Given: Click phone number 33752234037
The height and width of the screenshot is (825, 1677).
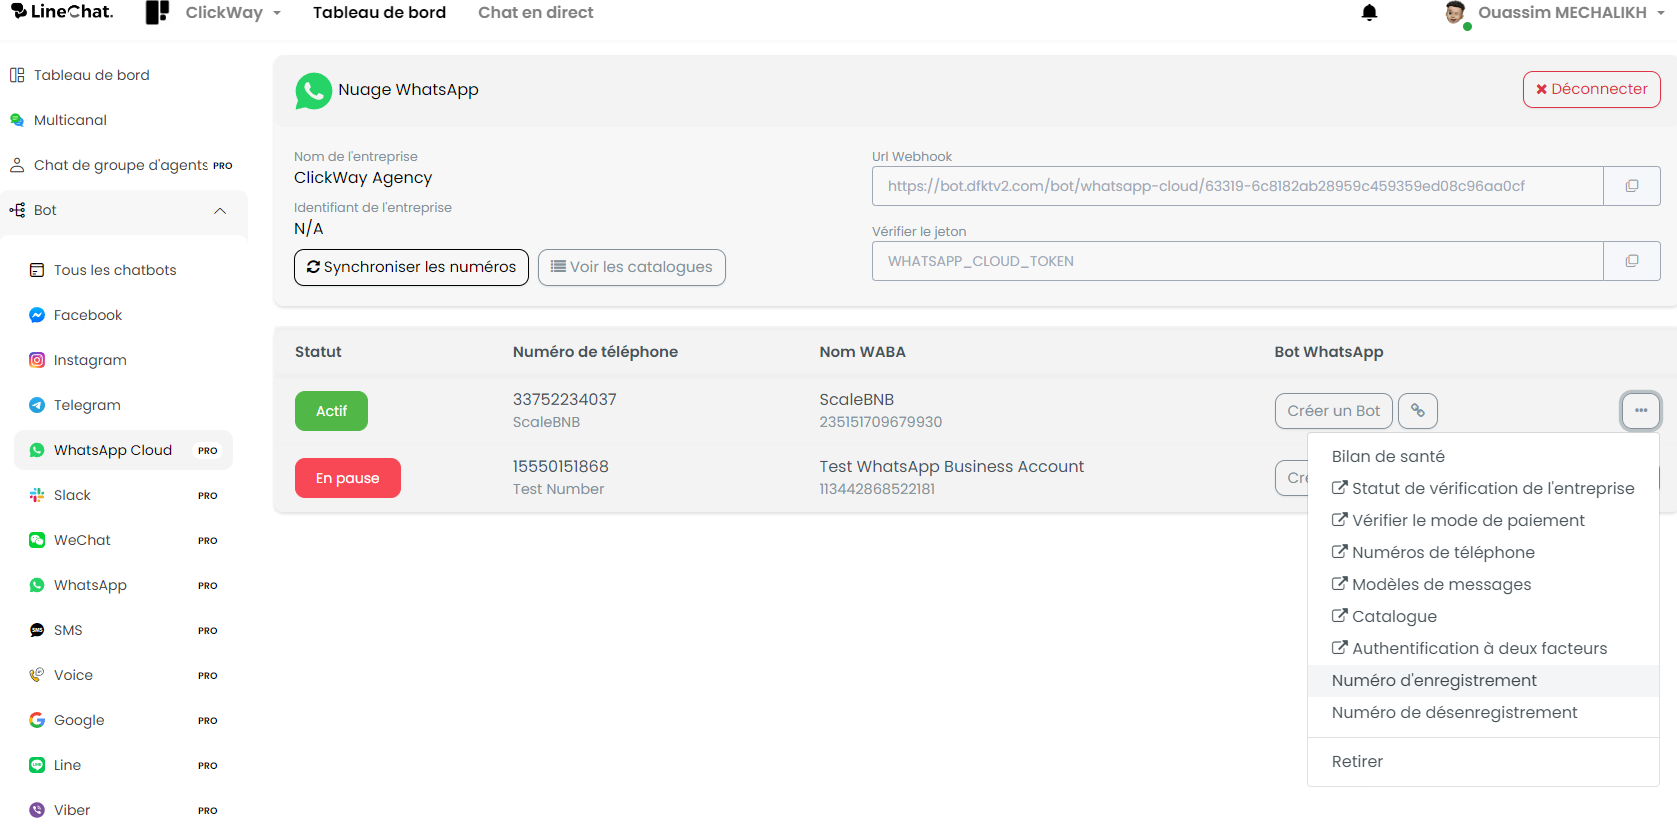Looking at the screenshot, I should pyautogui.click(x=565, y=399).
